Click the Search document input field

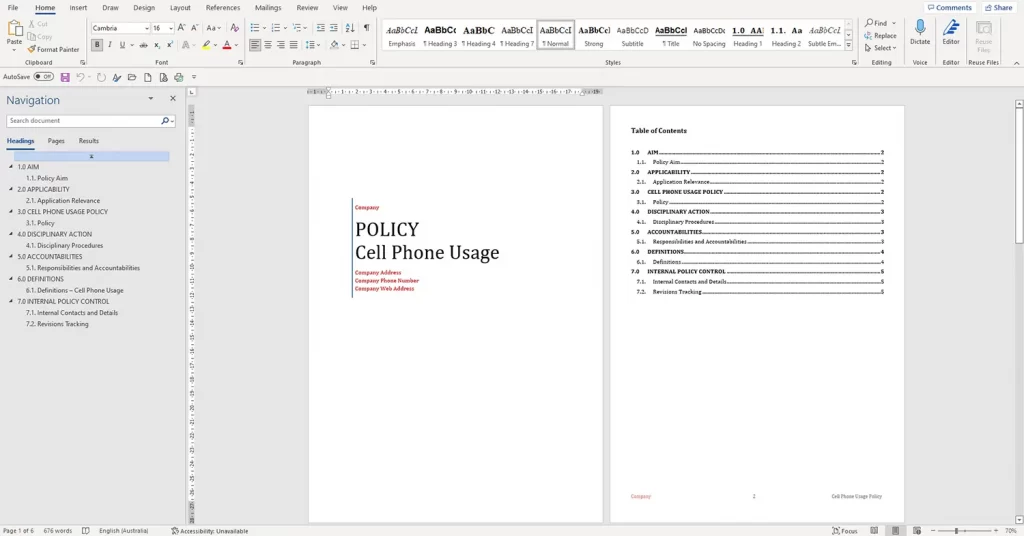[84, 121]
